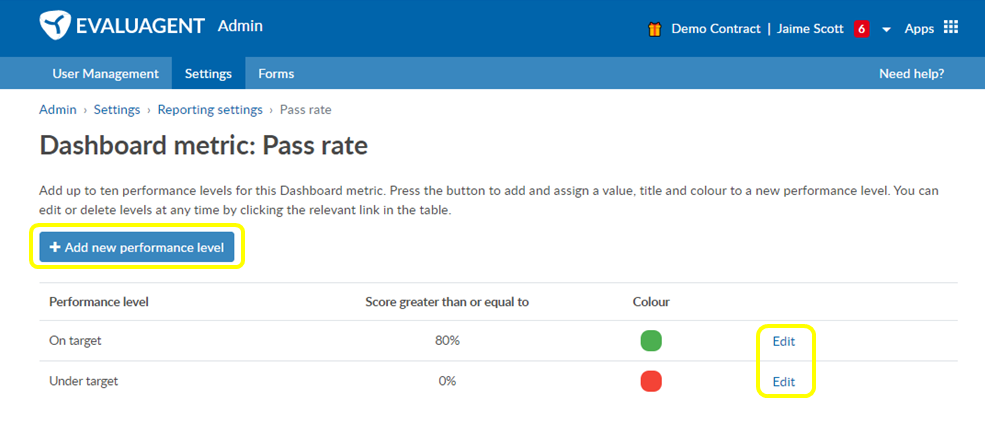Click the orange gift box icon
Viewport: 985px width, 433px height.
tap(655, 29)
